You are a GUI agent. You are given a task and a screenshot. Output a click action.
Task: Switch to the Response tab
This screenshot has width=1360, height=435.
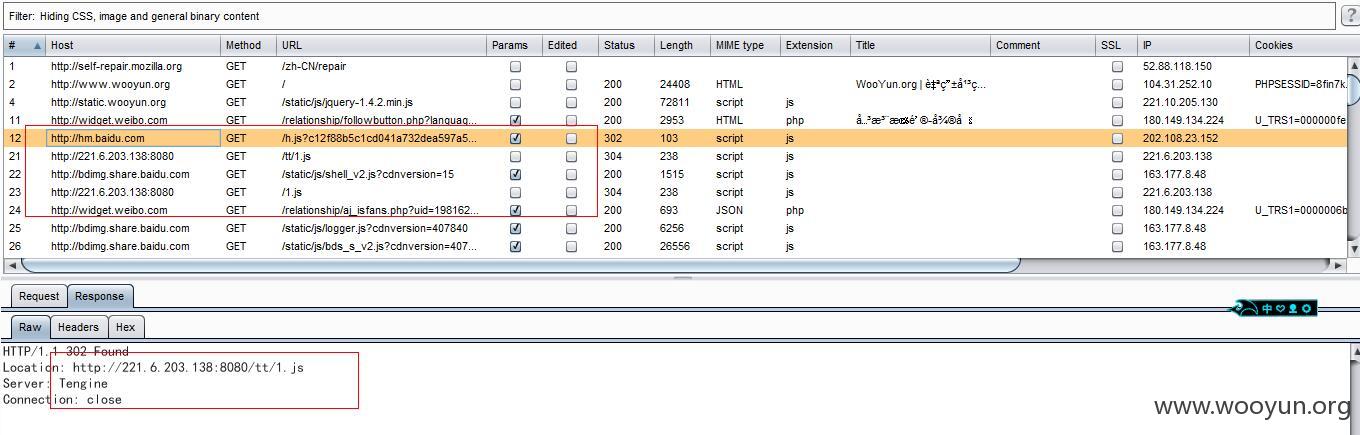(x=100, y=296)
